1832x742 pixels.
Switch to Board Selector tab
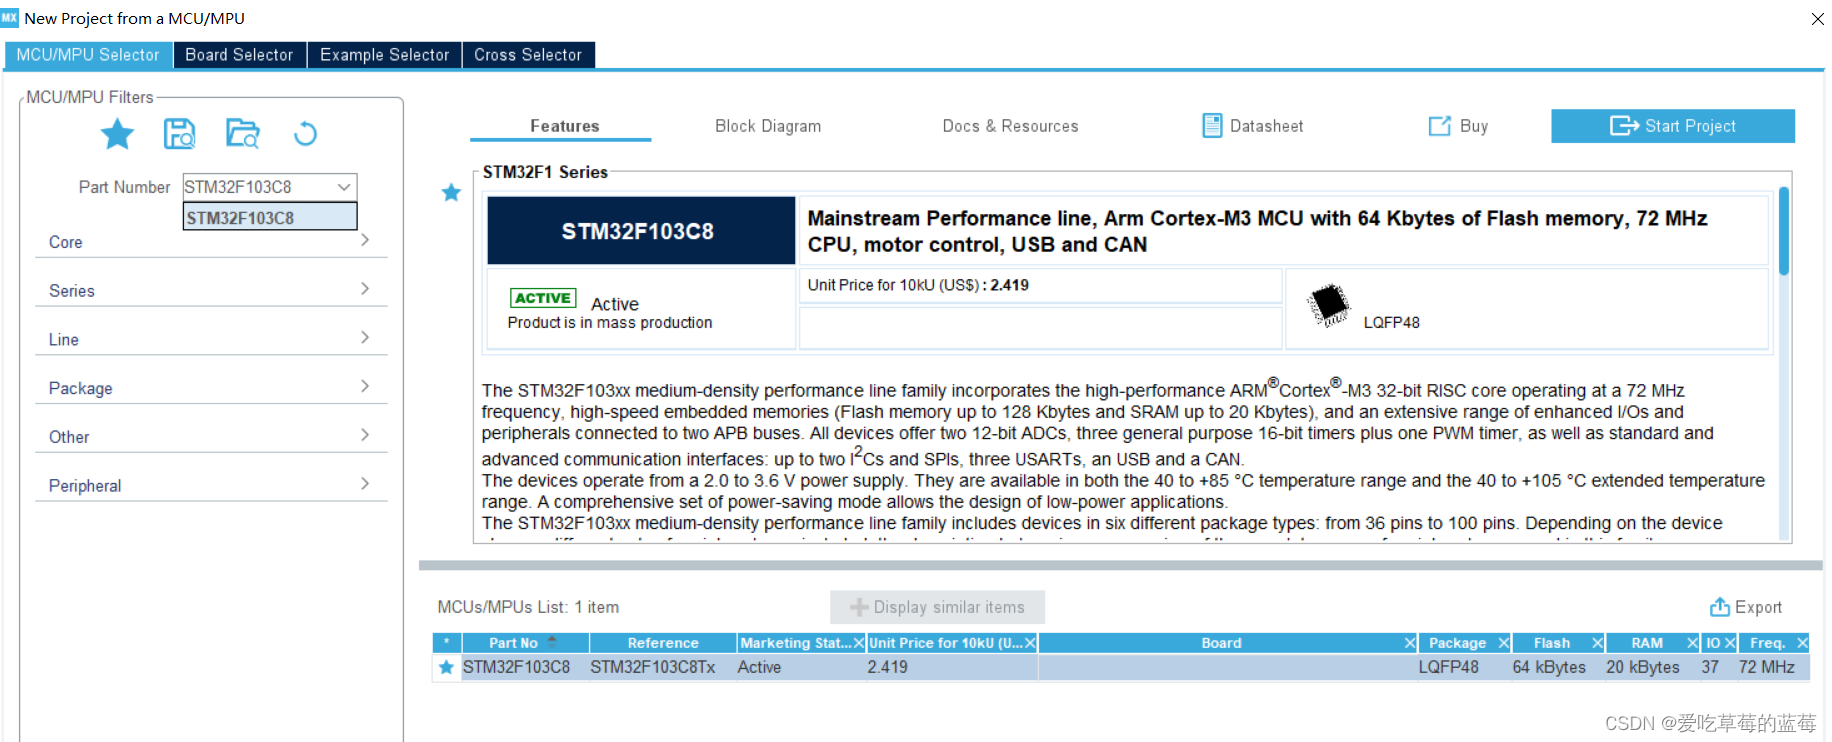pyautogui.click(x=239, y=55)
